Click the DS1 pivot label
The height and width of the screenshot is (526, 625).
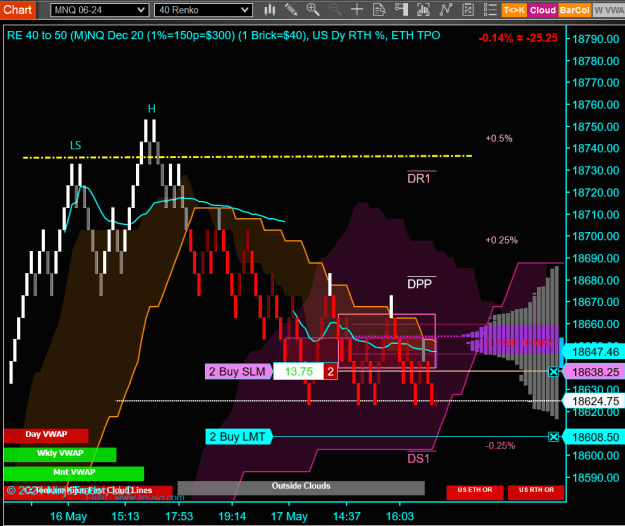click(419, 458)
